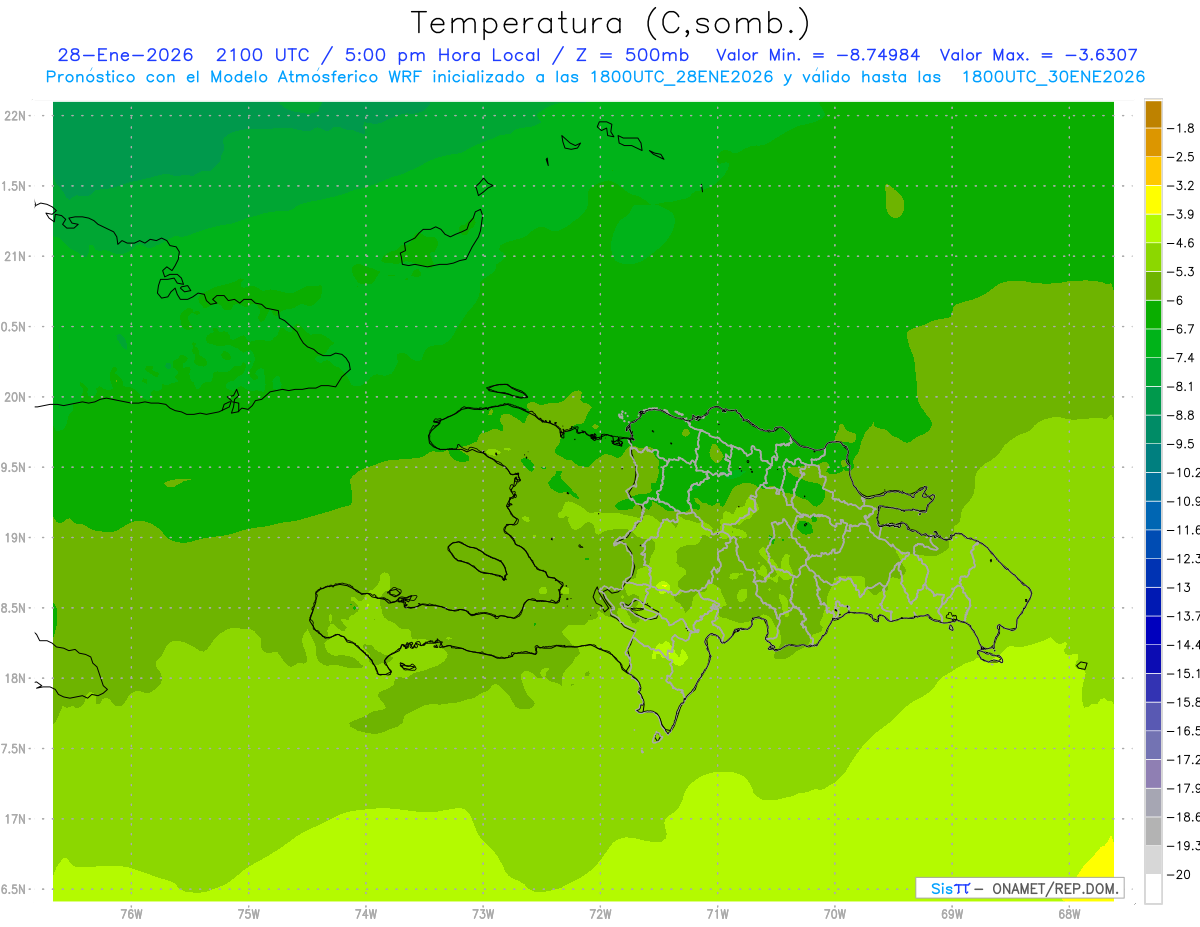
Task: Click the '68W' longitude label
Action: (1069, 913)
